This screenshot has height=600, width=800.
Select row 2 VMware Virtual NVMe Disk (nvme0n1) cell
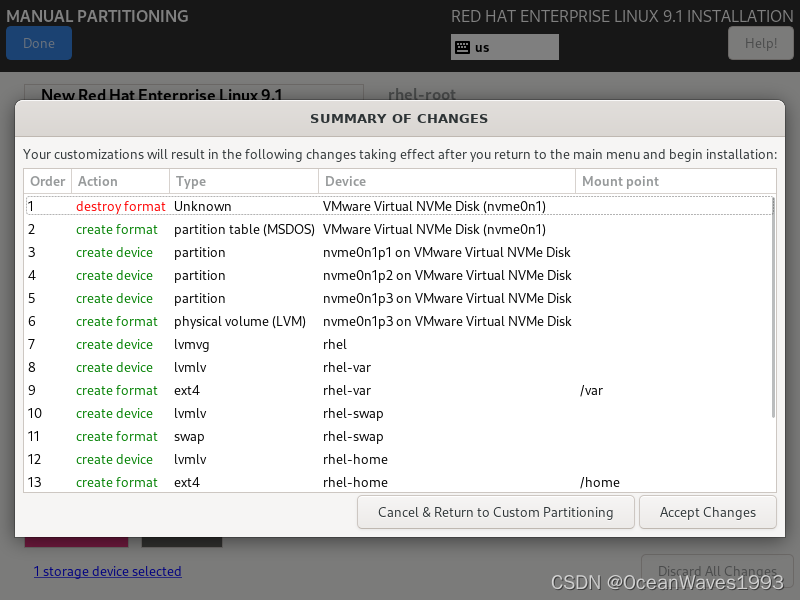[434, 230]
